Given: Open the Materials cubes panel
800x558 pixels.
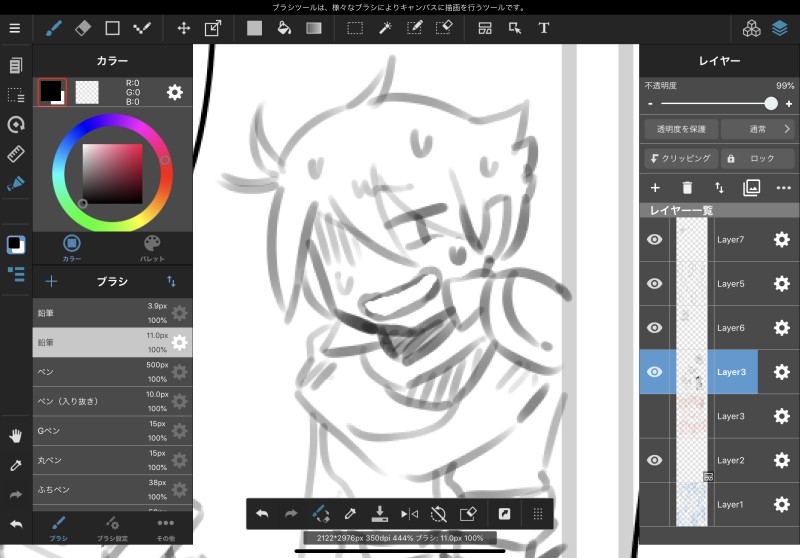Looking at the screenshot, I should pos(751,29).
